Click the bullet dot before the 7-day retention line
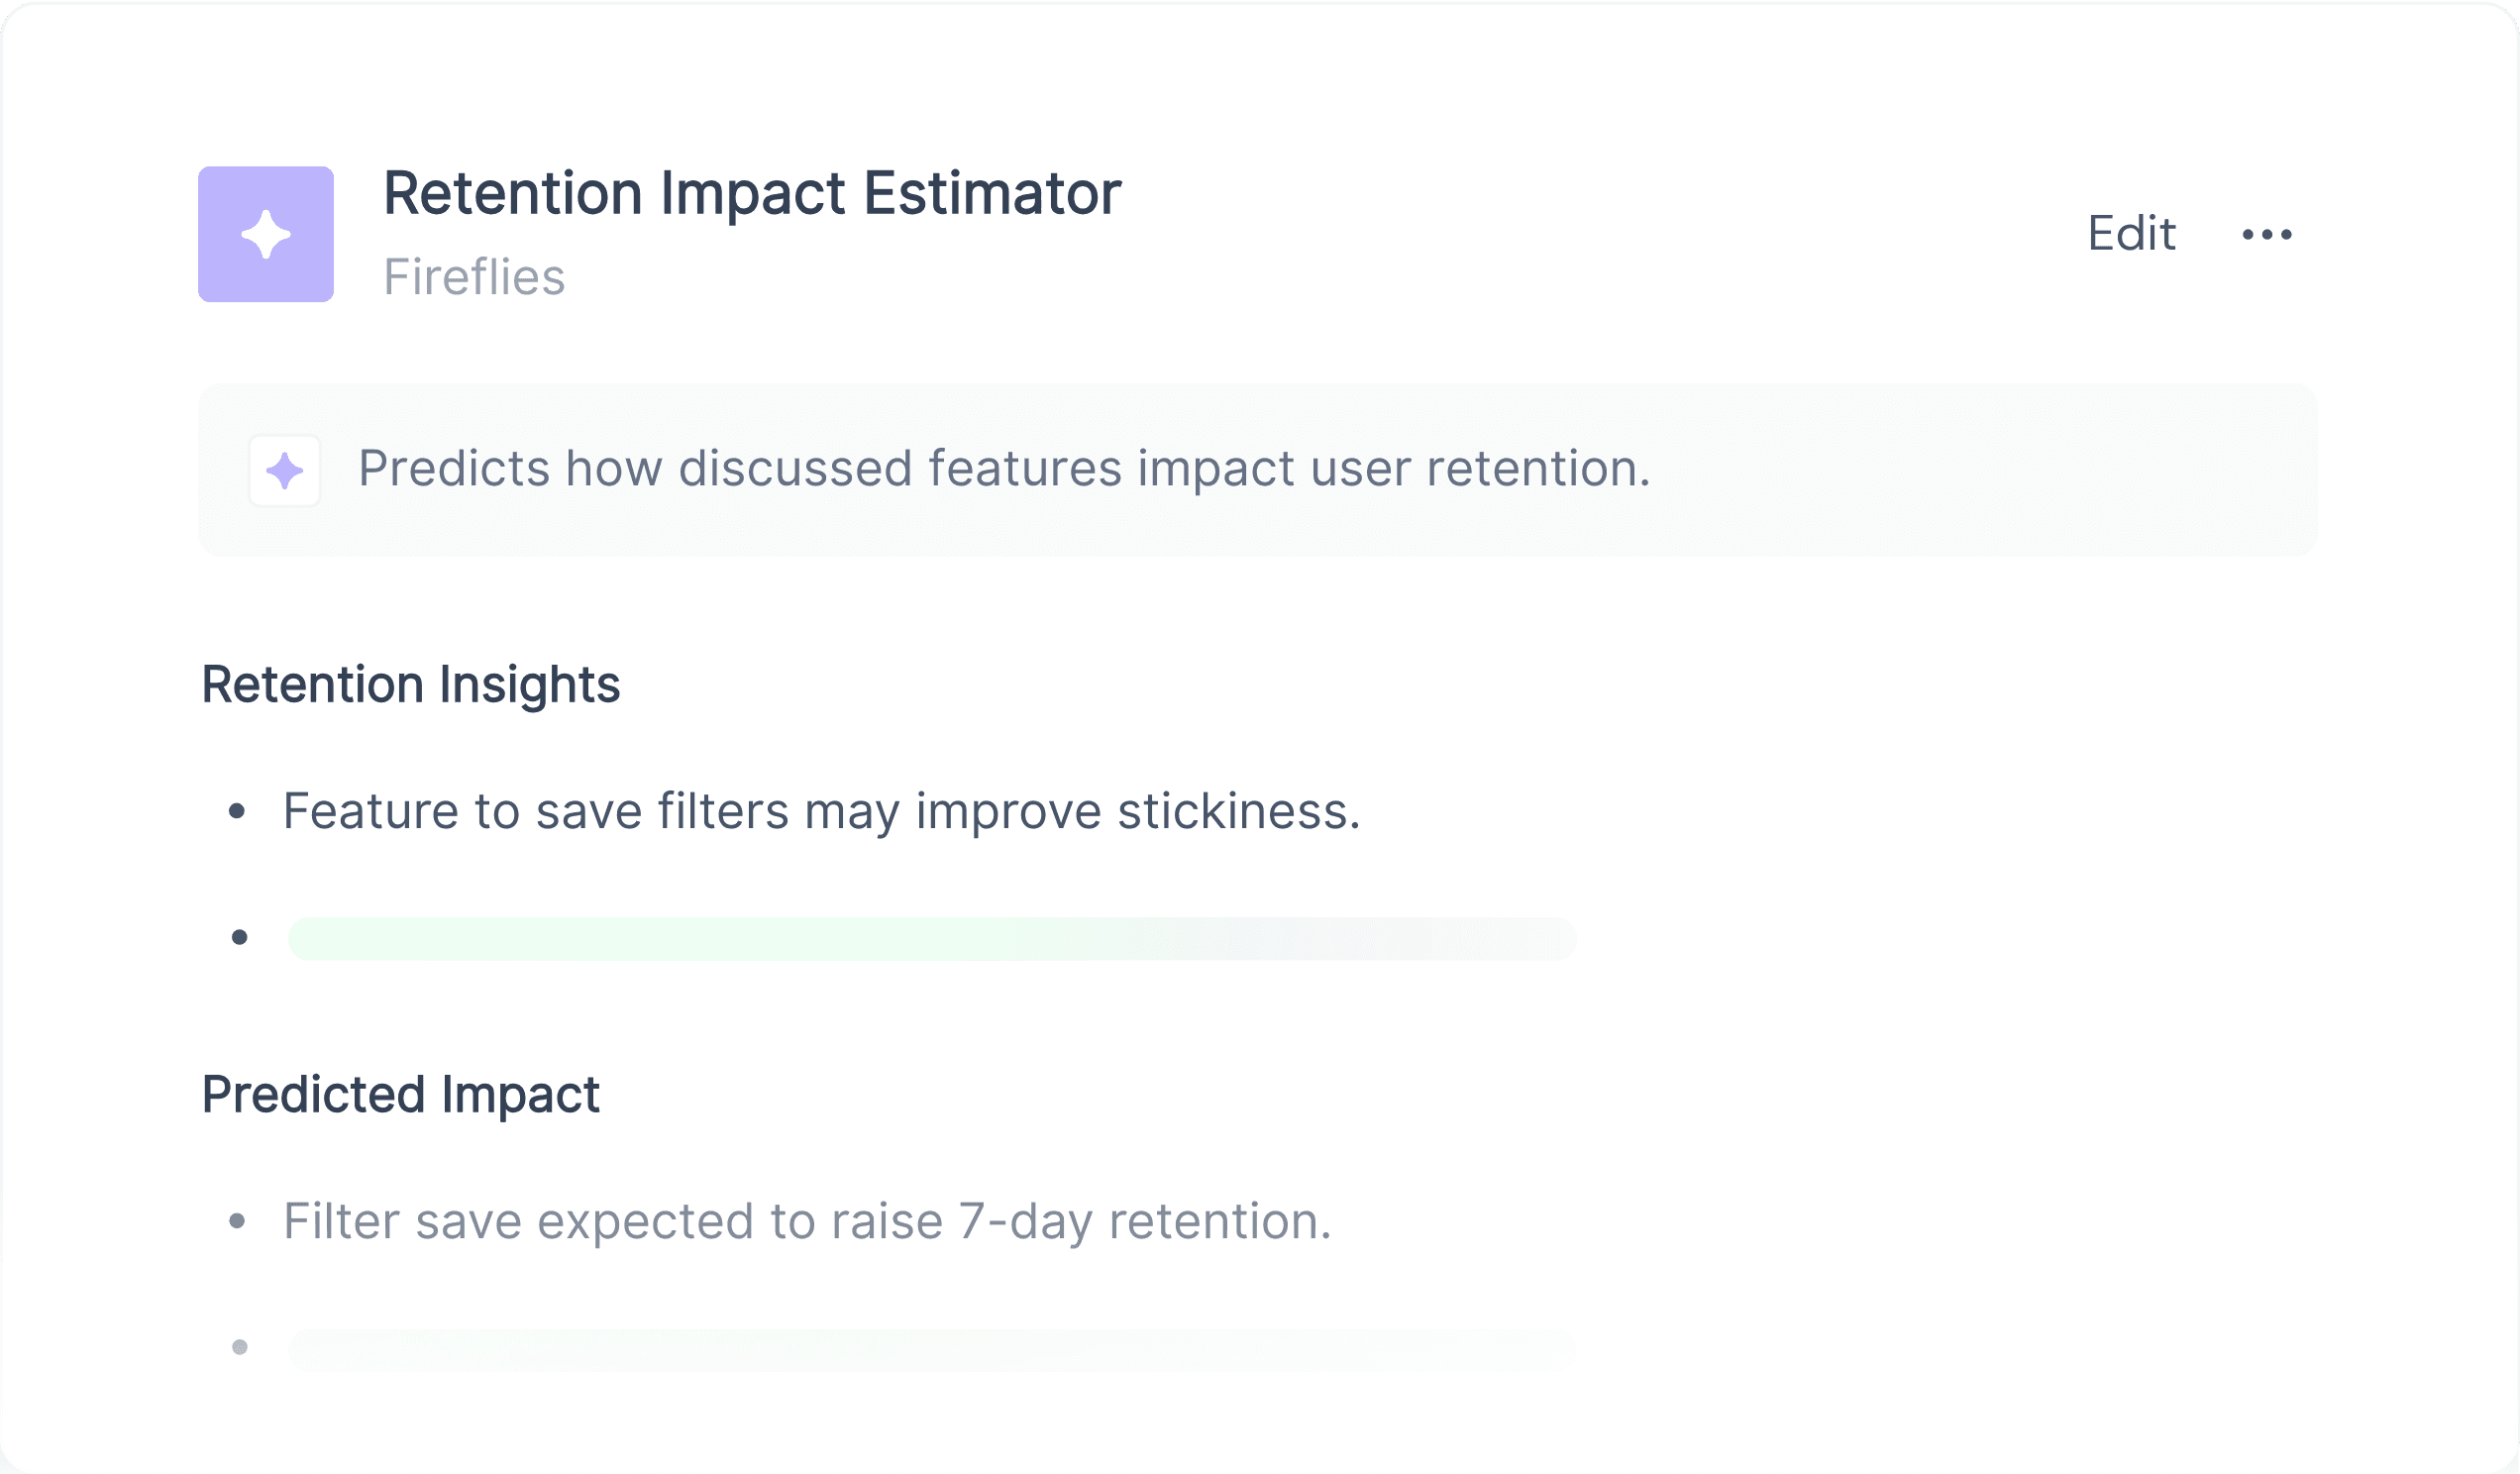The height and width of the screenshot is (1474, 2520). pos(237,1220)
